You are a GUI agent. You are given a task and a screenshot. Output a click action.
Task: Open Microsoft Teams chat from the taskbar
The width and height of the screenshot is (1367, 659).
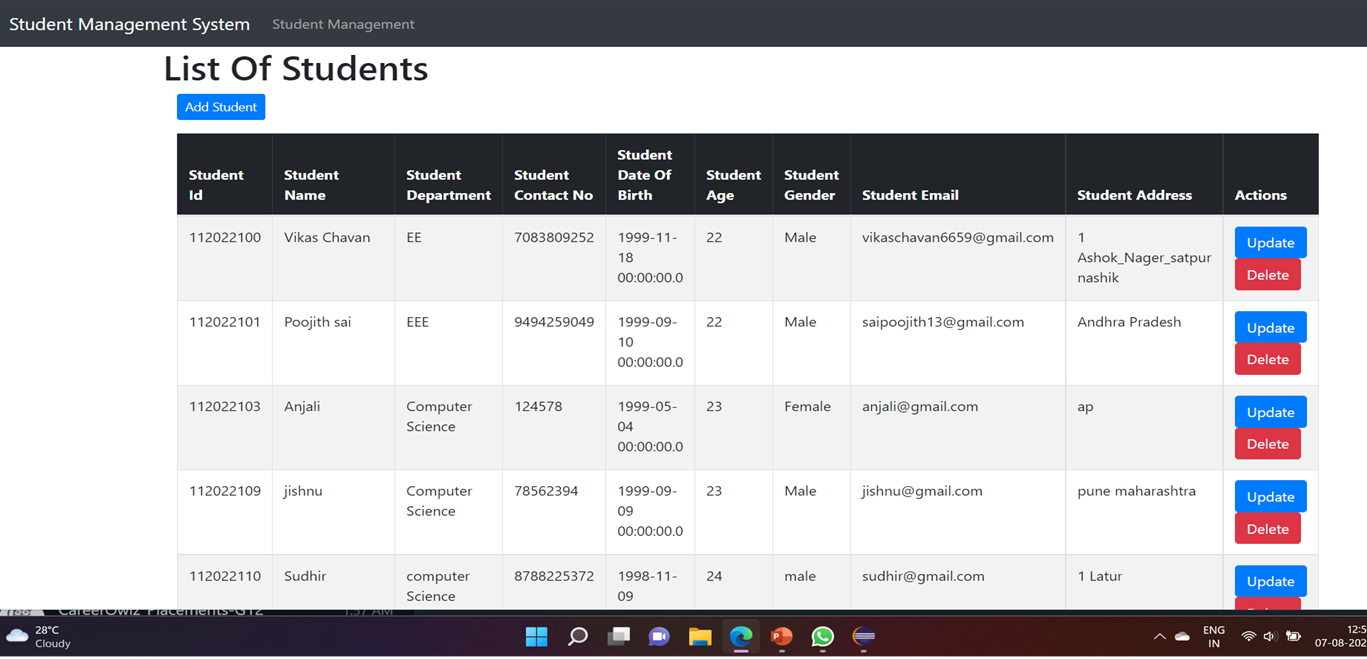tap(659, 637)
